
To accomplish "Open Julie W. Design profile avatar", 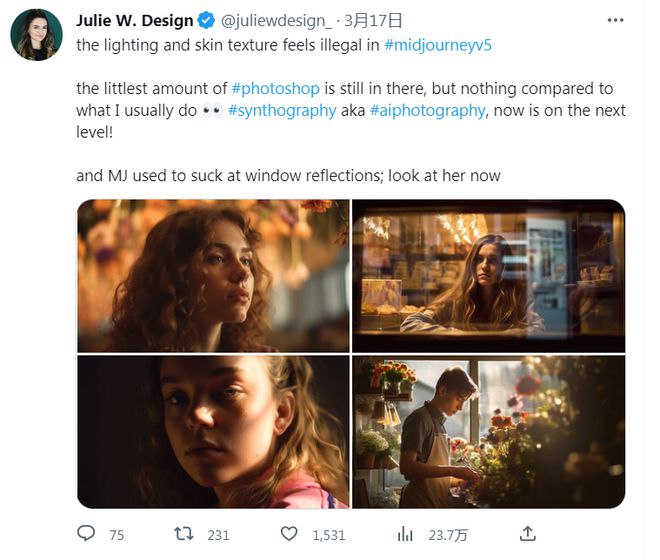I will (36, 34).
